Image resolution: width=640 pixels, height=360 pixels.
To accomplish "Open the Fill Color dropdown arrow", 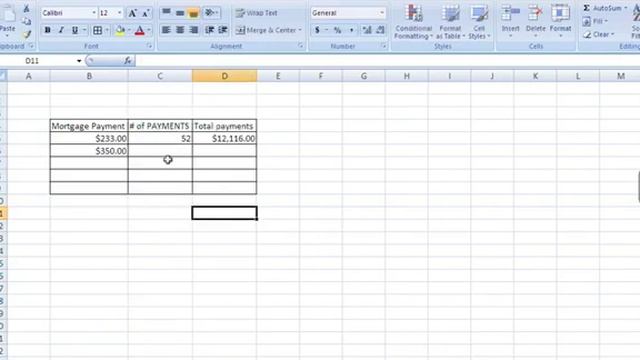I will [x=129, y=30].
